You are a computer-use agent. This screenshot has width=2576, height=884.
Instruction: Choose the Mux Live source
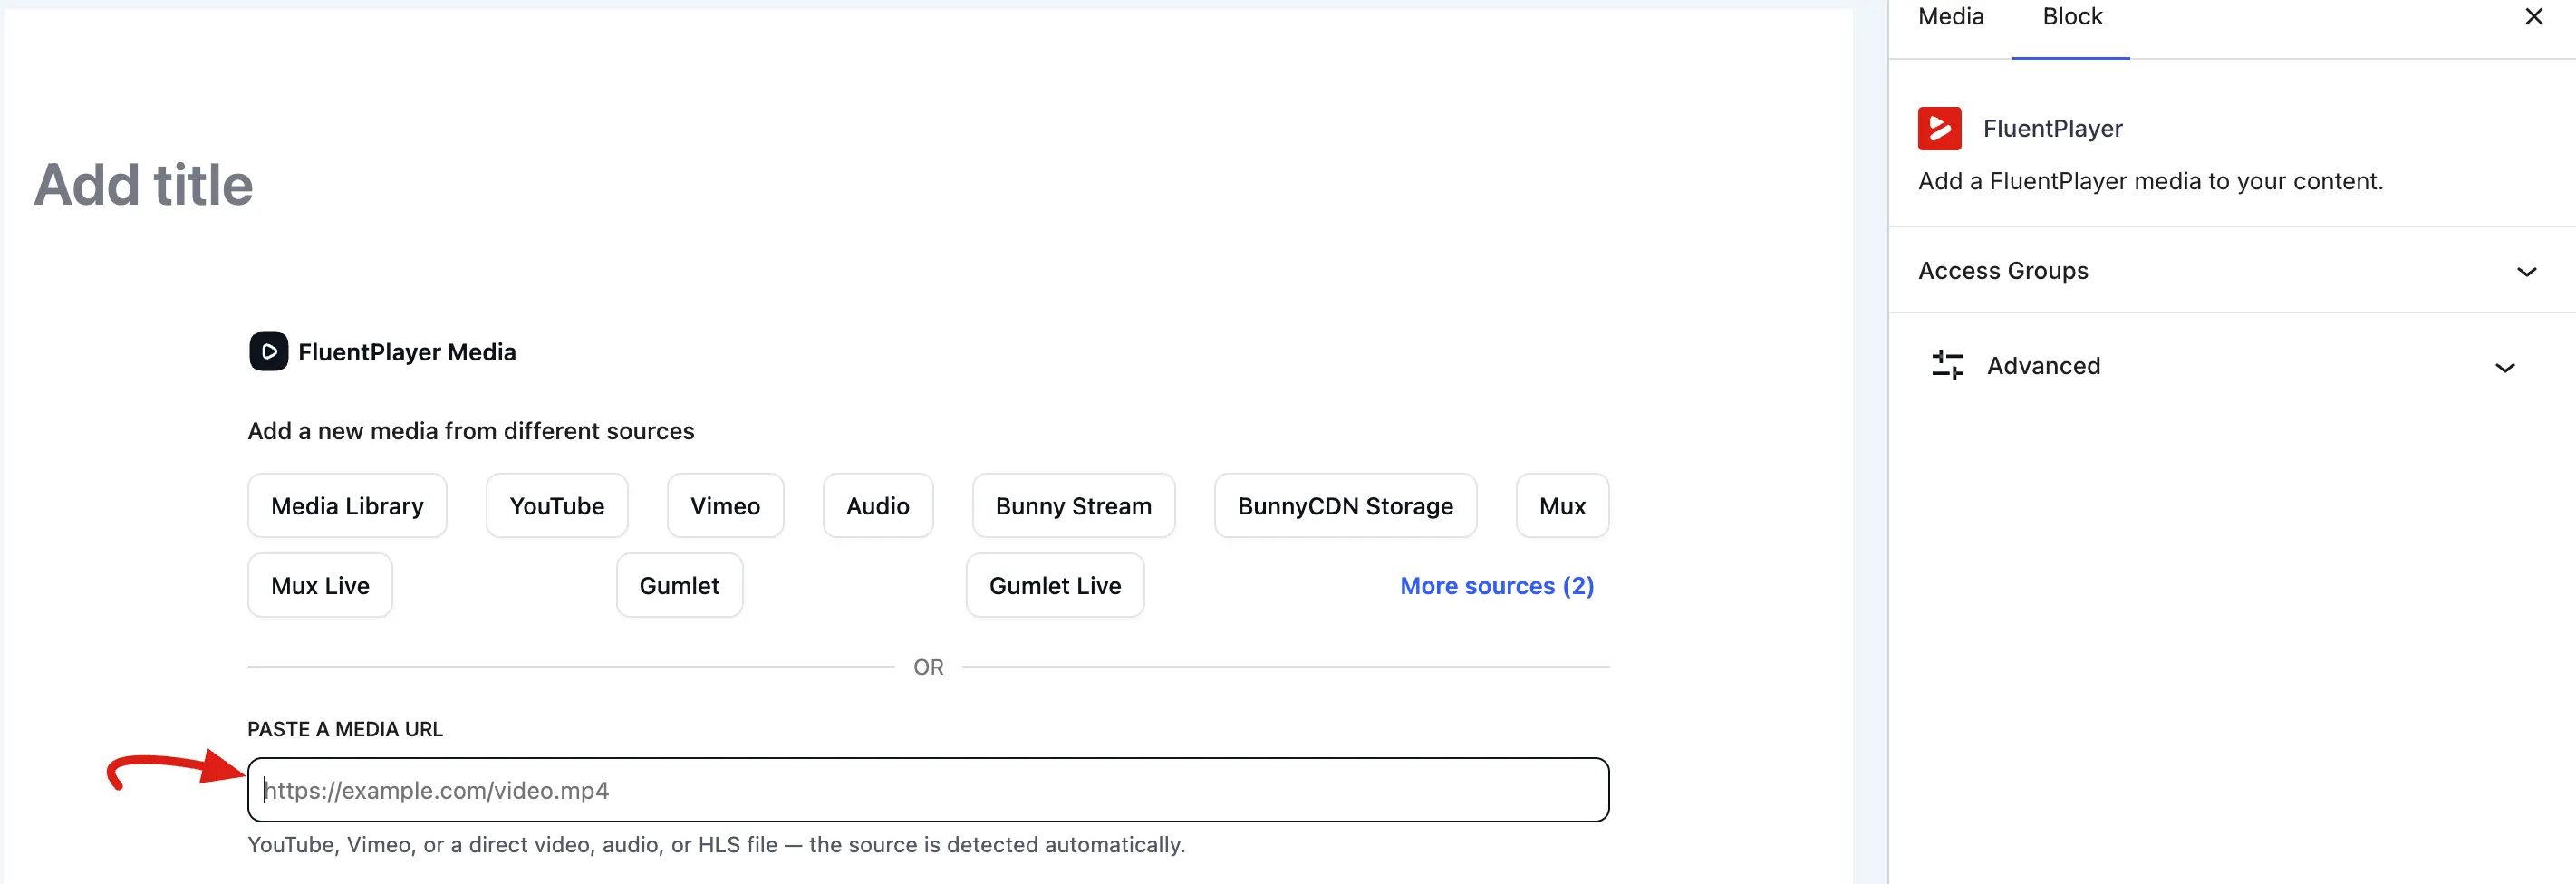pos(320,586)
